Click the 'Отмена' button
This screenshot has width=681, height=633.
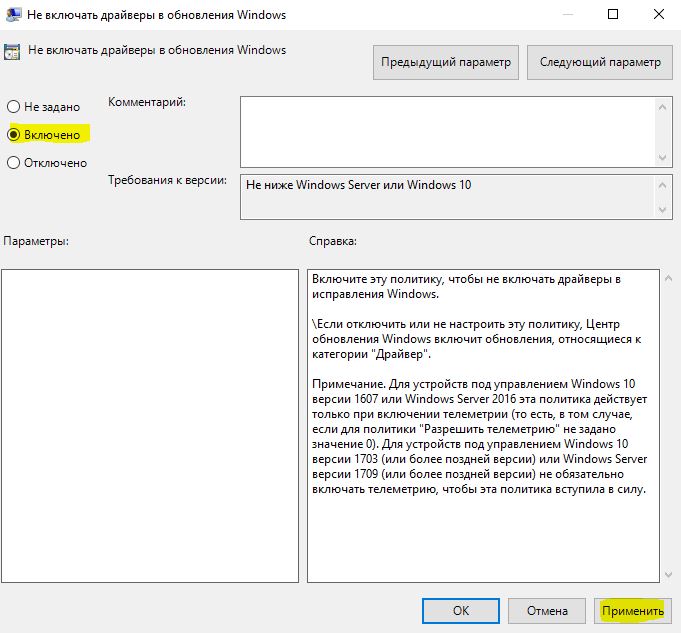coord(547,611)
